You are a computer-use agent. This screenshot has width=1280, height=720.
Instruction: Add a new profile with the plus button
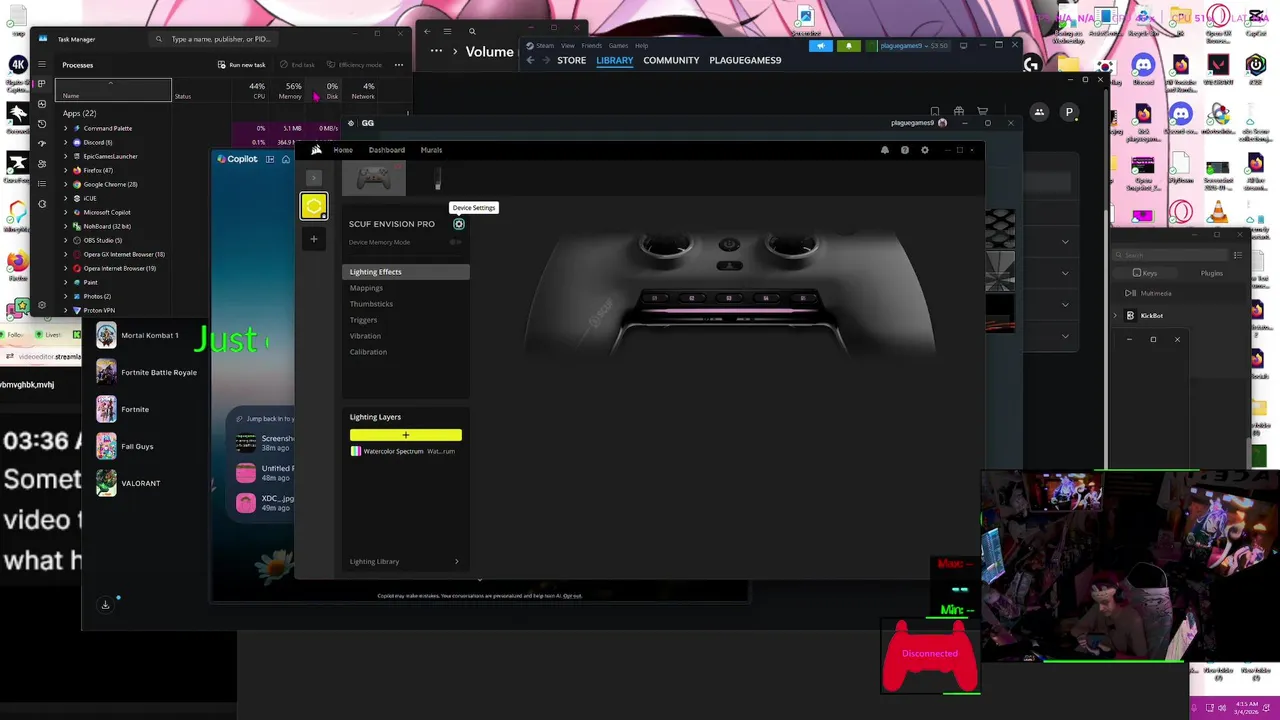coord(314,239)
